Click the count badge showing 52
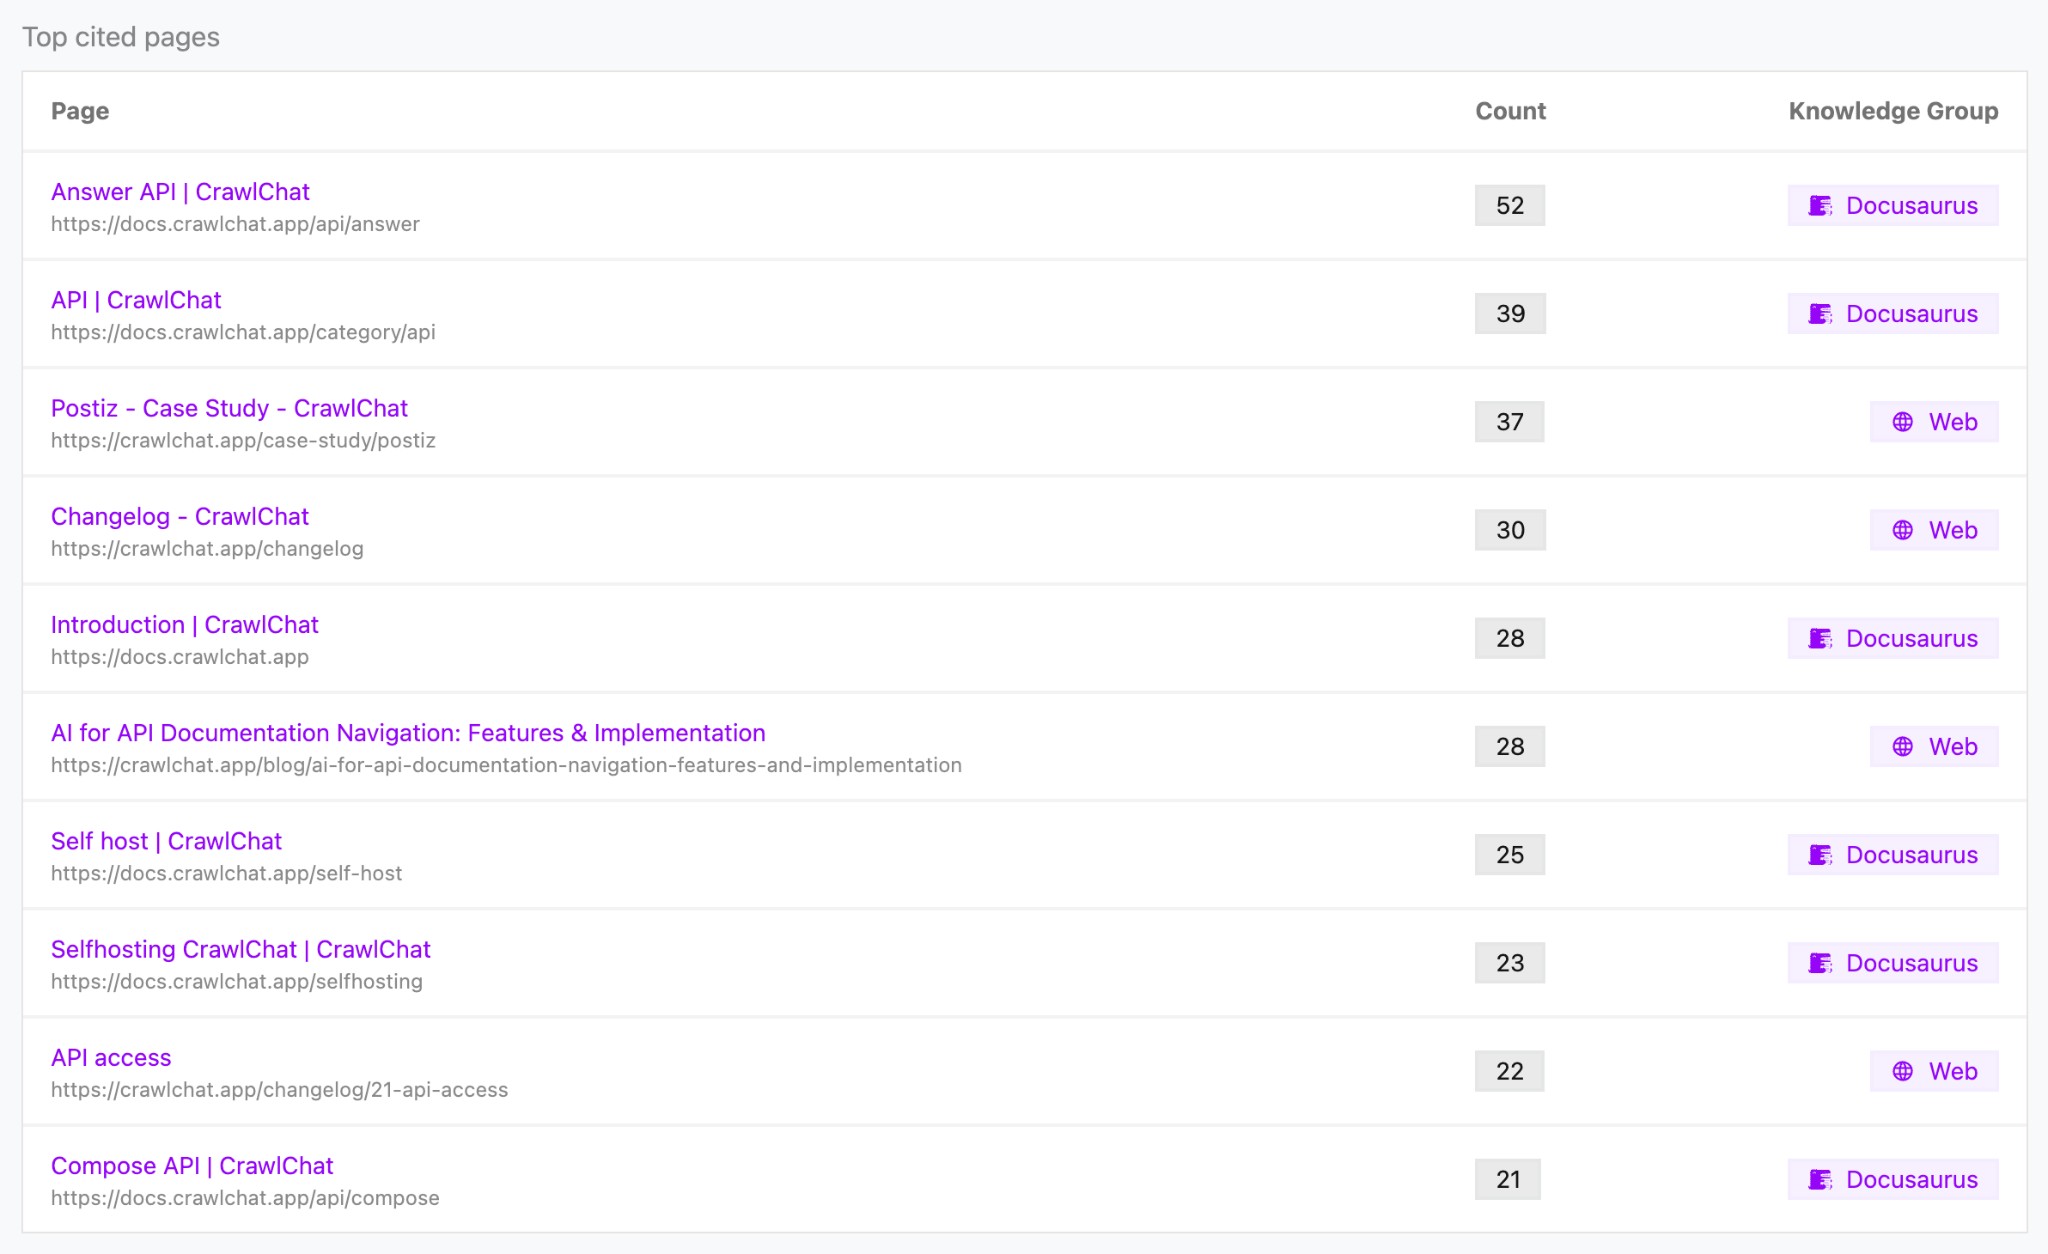The width and height of the screenshot is (2048, 1254). coord(1509,206)
